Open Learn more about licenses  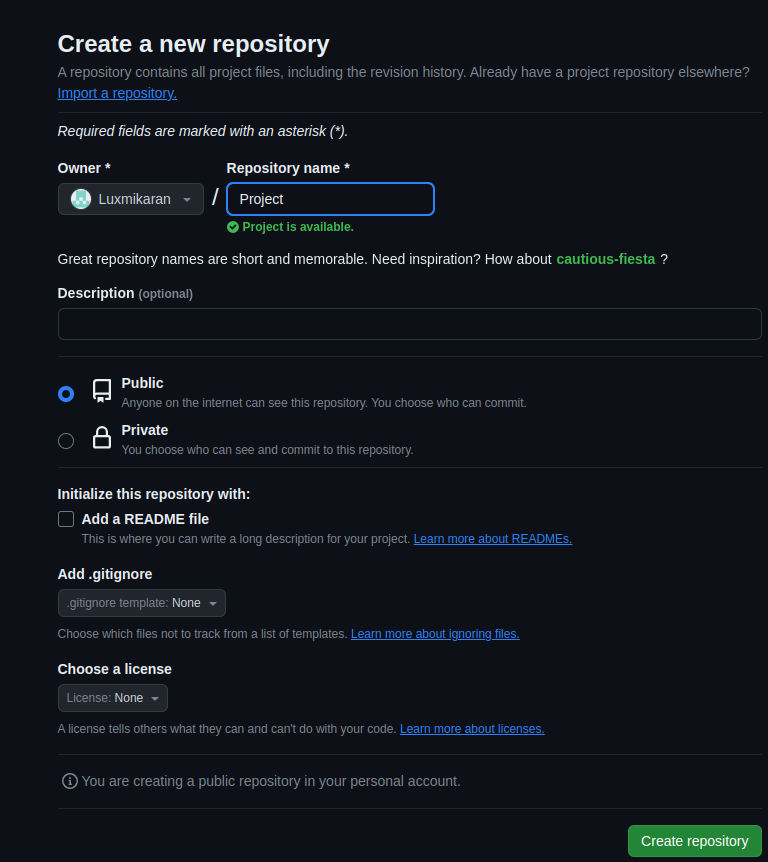tap(471, 728)
